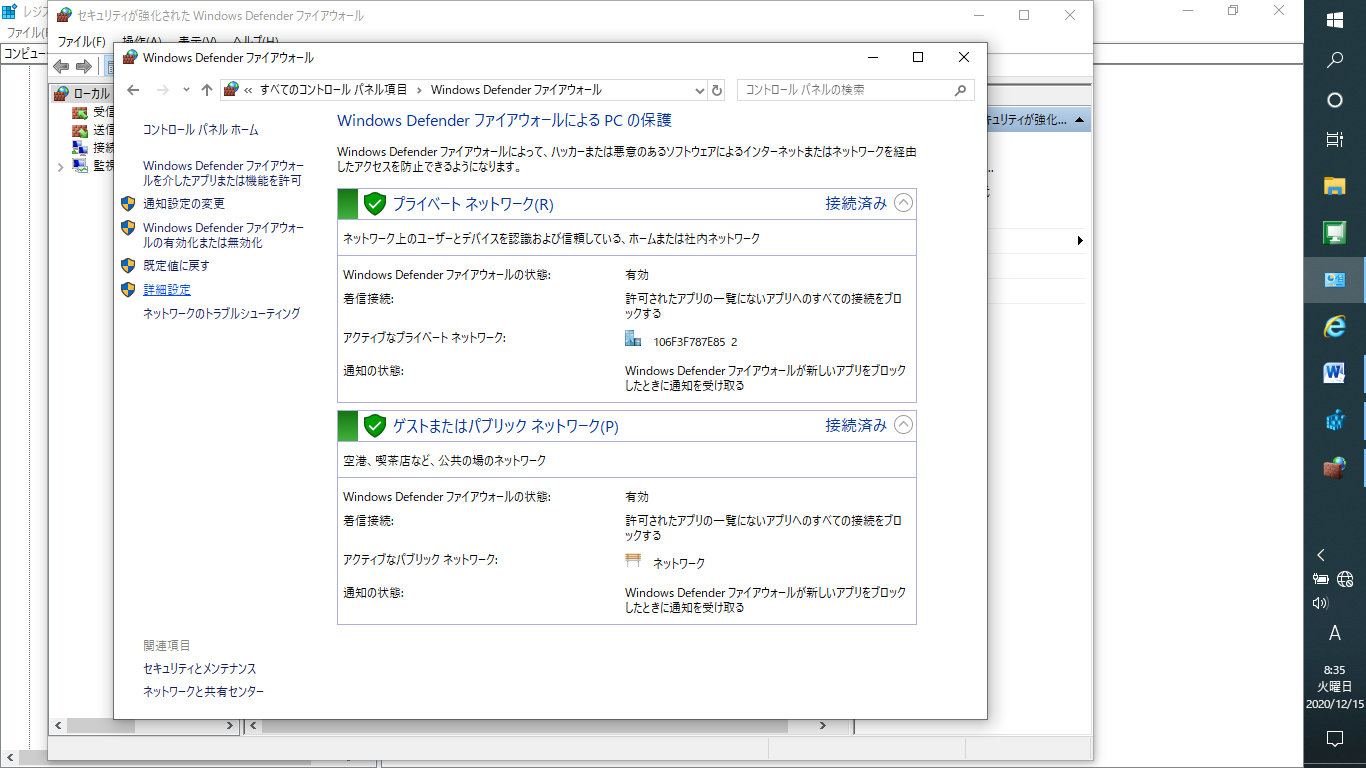The height and width of the screenshot is (768, 1366).
Task: Click the ゲストまたはパブリック ネットワーク(P) heading
Action: click(505, 426)
